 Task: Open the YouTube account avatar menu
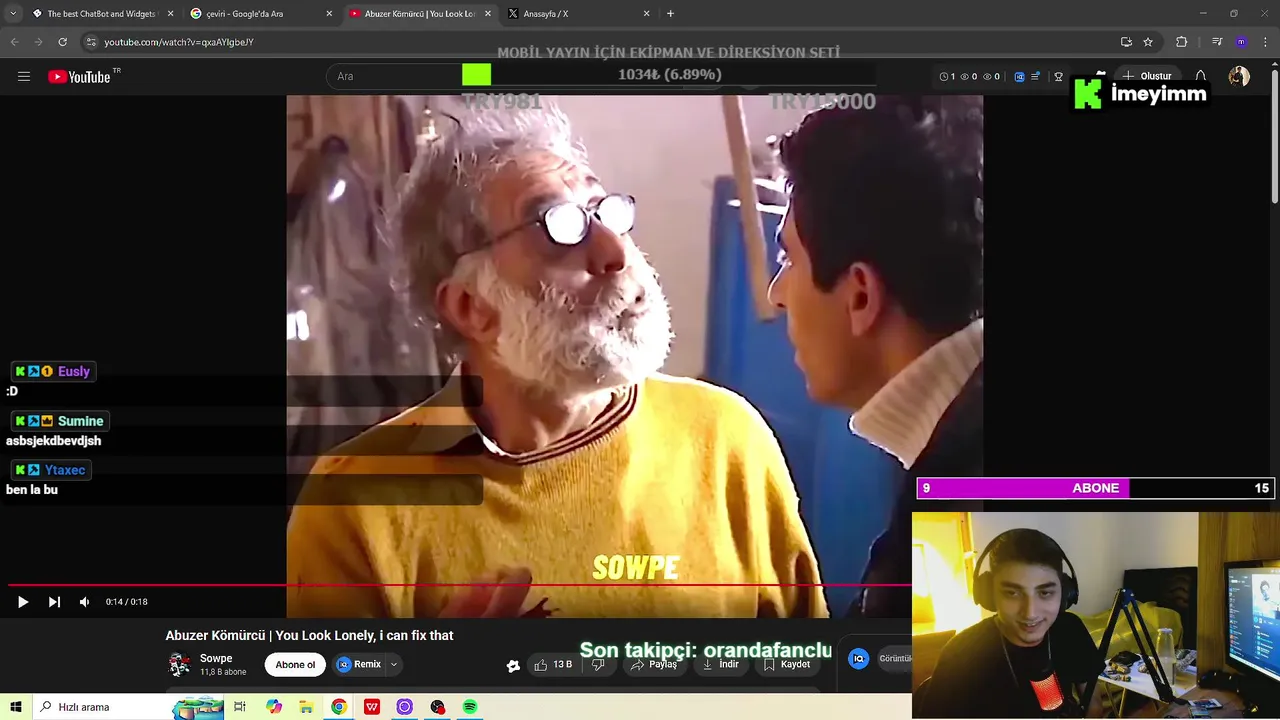coord(1239,76)
